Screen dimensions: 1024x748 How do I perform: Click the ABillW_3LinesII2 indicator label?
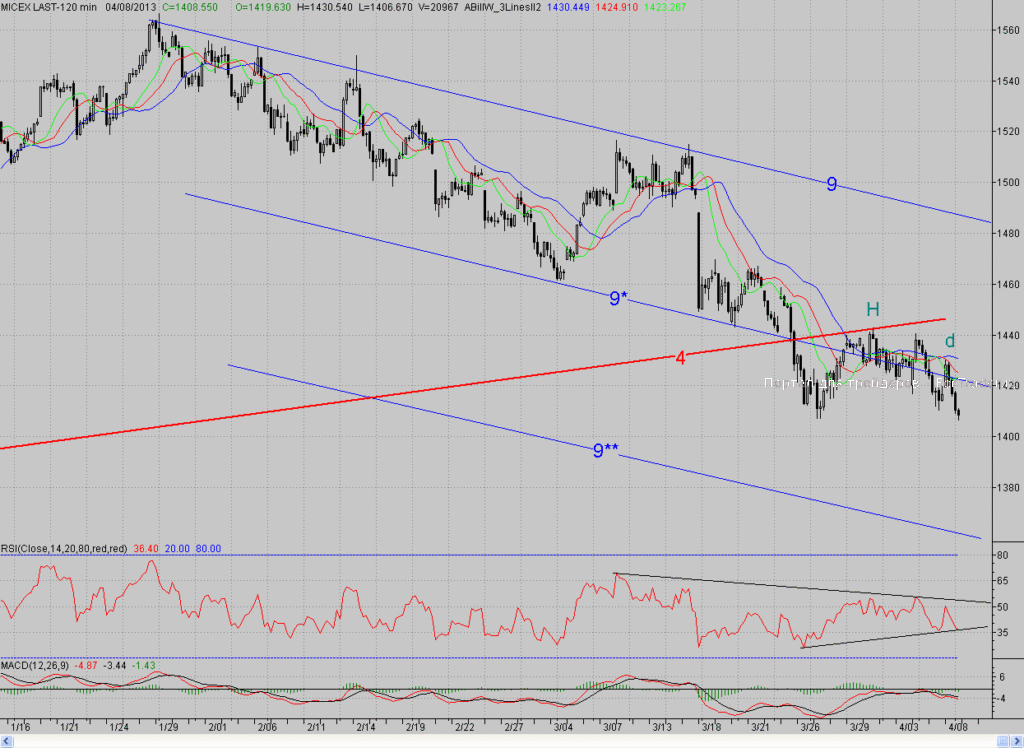(502, 7)
